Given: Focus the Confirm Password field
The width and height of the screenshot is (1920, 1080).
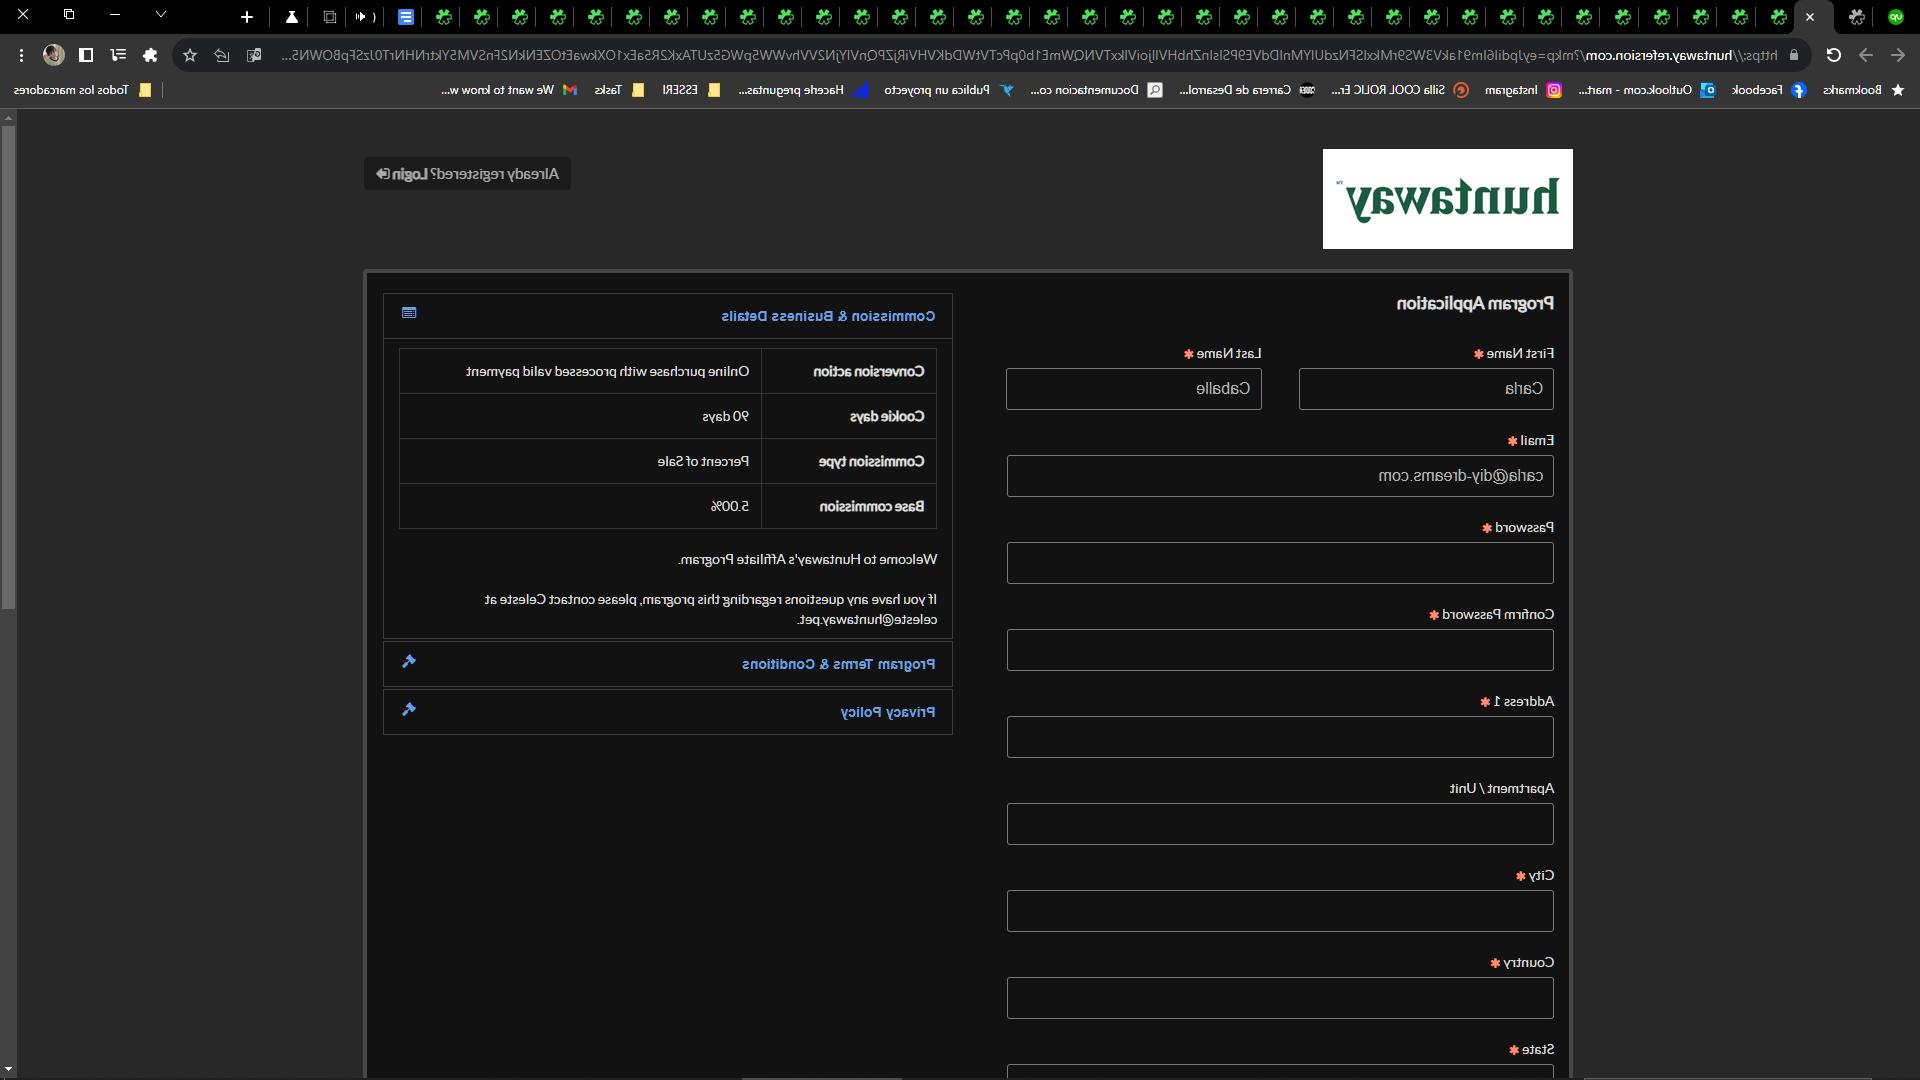Looking at the screenshot, I should point(1280,650).
